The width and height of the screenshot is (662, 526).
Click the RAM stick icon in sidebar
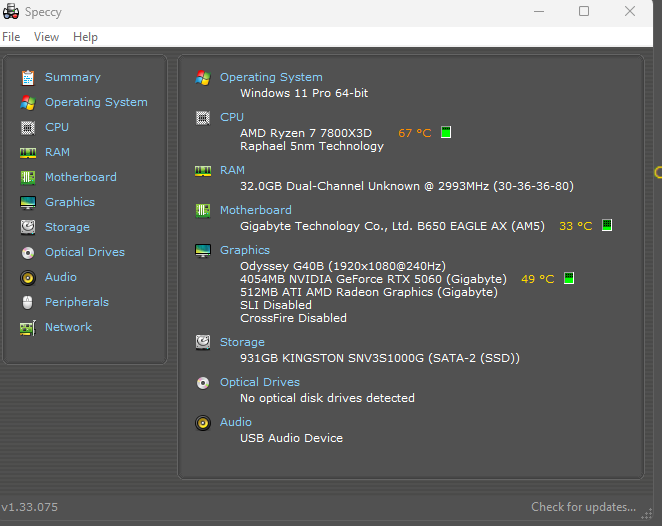[x=28, y=152]
